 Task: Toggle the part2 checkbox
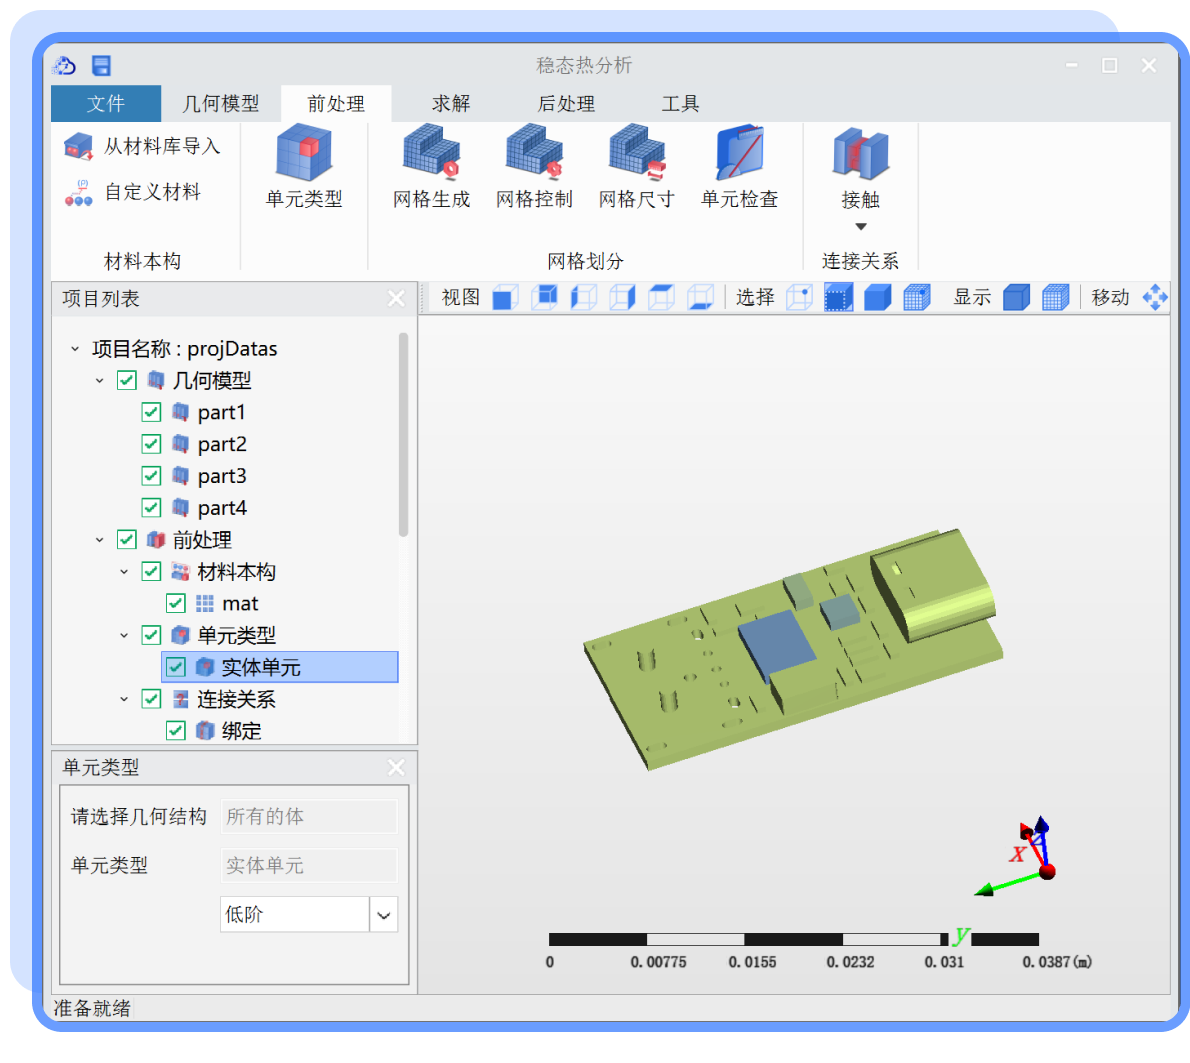click(x=151, y=444)
